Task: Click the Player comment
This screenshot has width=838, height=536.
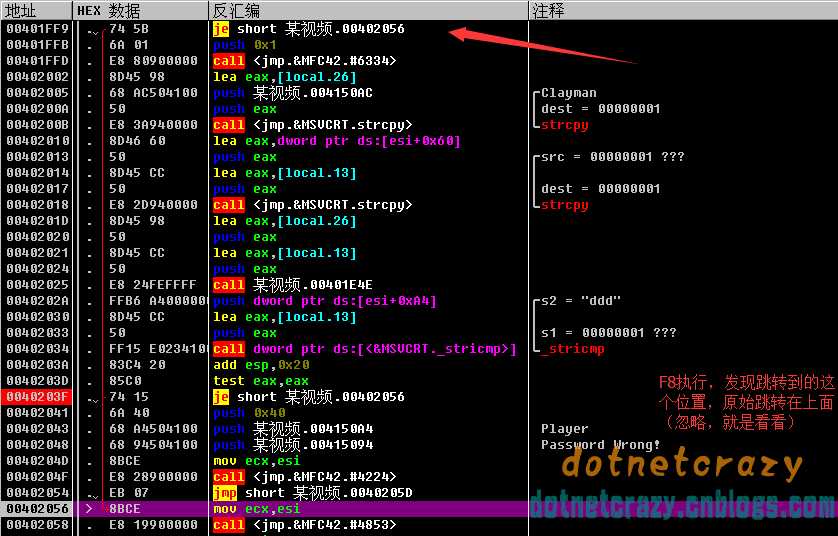Action: point(564,429)
